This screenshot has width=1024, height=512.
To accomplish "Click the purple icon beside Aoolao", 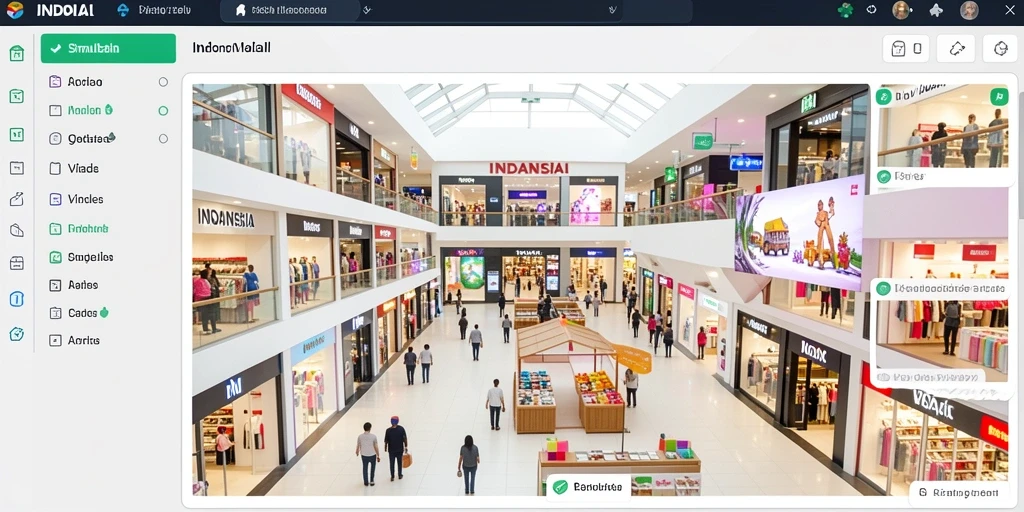I will [56, 82].
